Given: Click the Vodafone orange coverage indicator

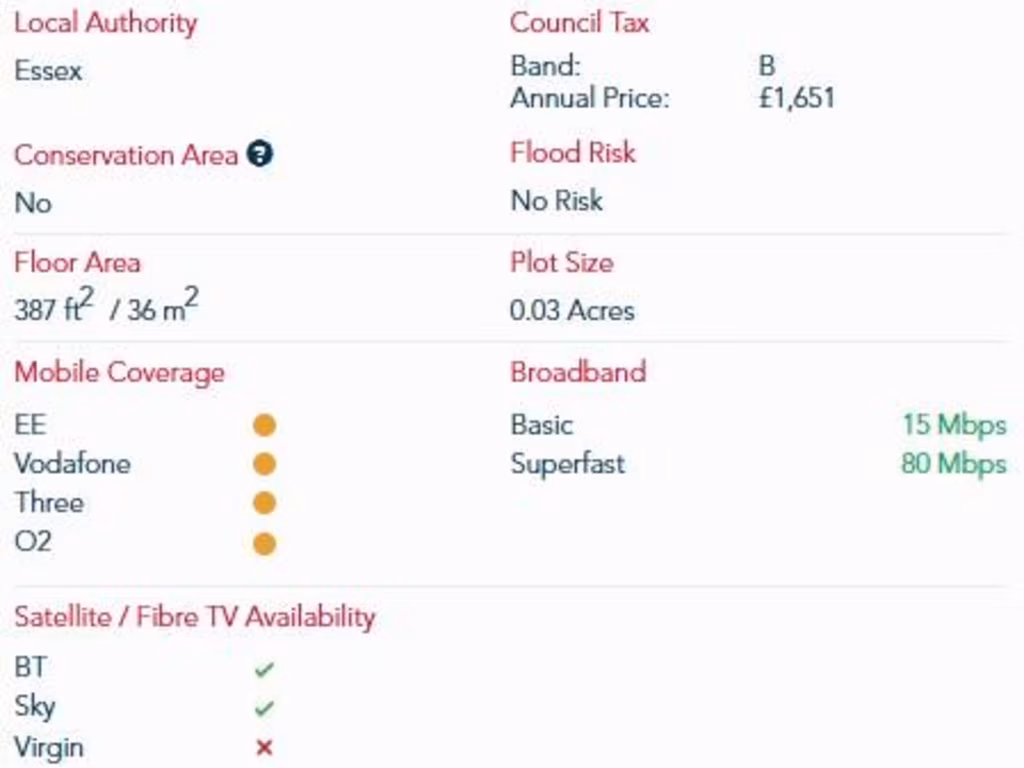Looking at the screenshot, I should [264, 464].
